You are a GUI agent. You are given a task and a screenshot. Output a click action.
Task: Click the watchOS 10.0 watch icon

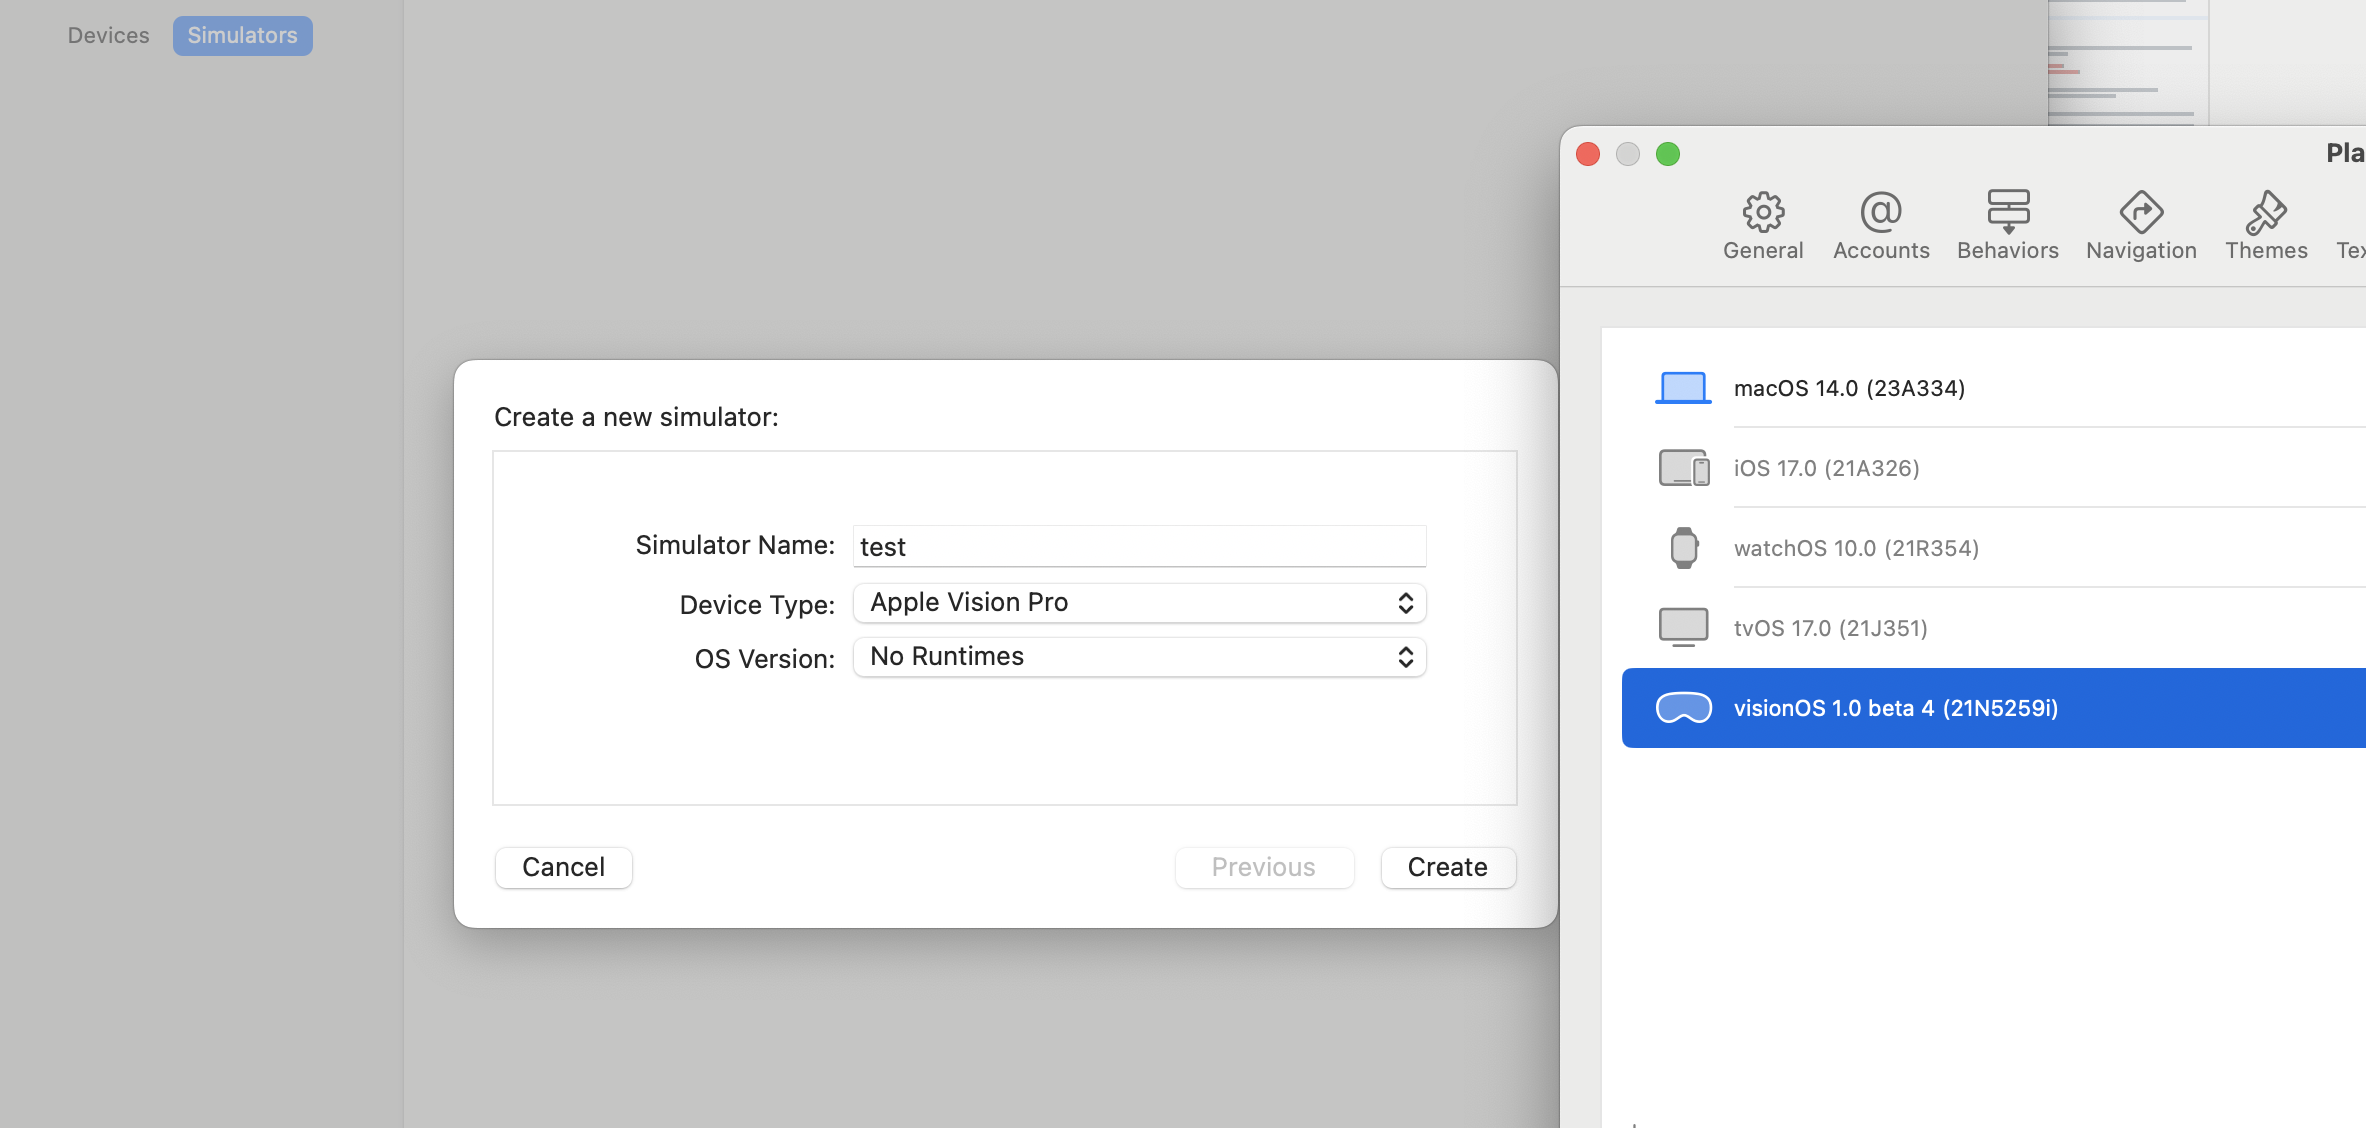(1683, 548)
